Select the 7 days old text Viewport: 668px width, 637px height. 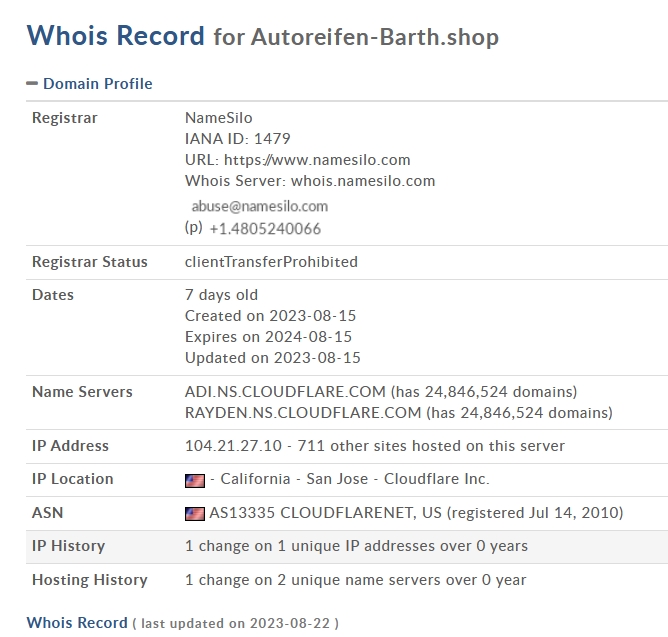click(221, 295)
